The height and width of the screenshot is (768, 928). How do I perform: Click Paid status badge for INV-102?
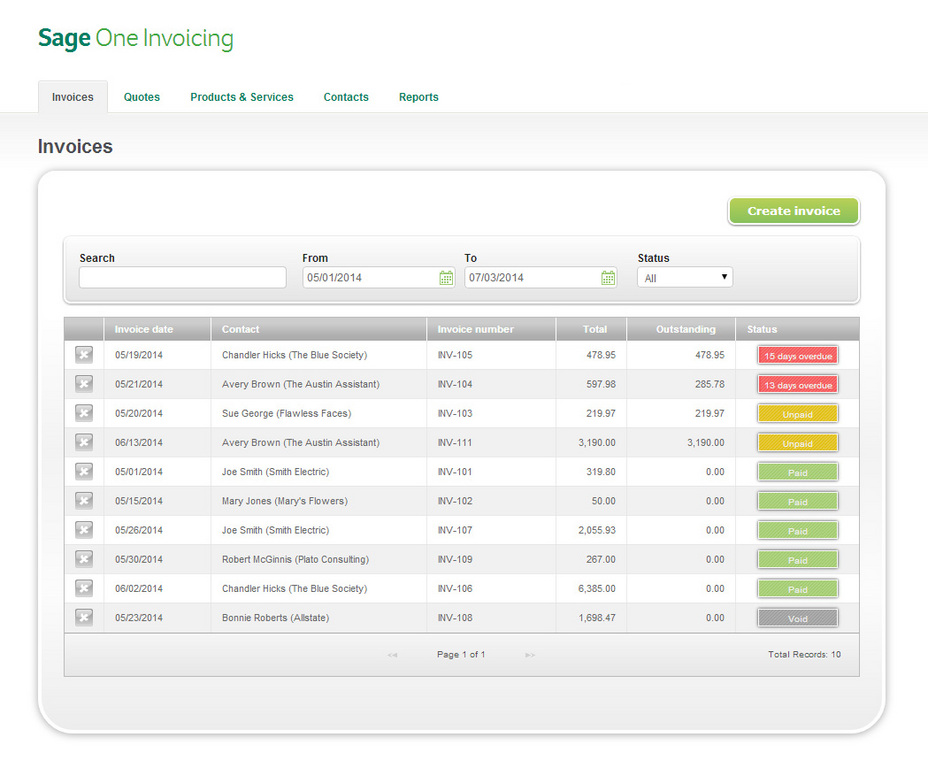tap(798, 501)
